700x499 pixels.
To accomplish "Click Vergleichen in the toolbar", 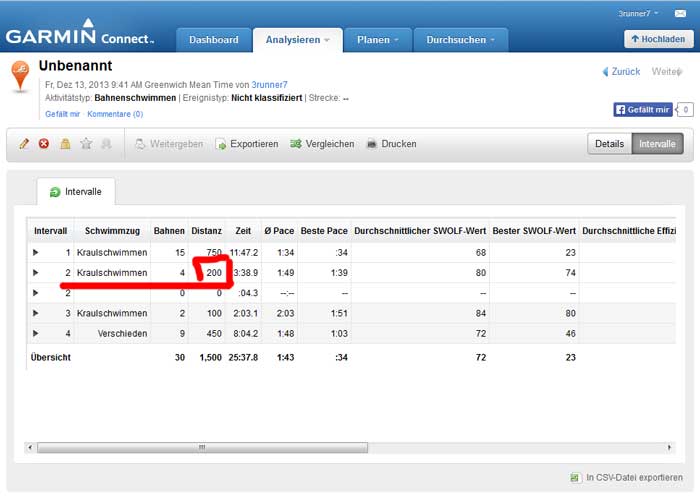I will pos(322,144).
